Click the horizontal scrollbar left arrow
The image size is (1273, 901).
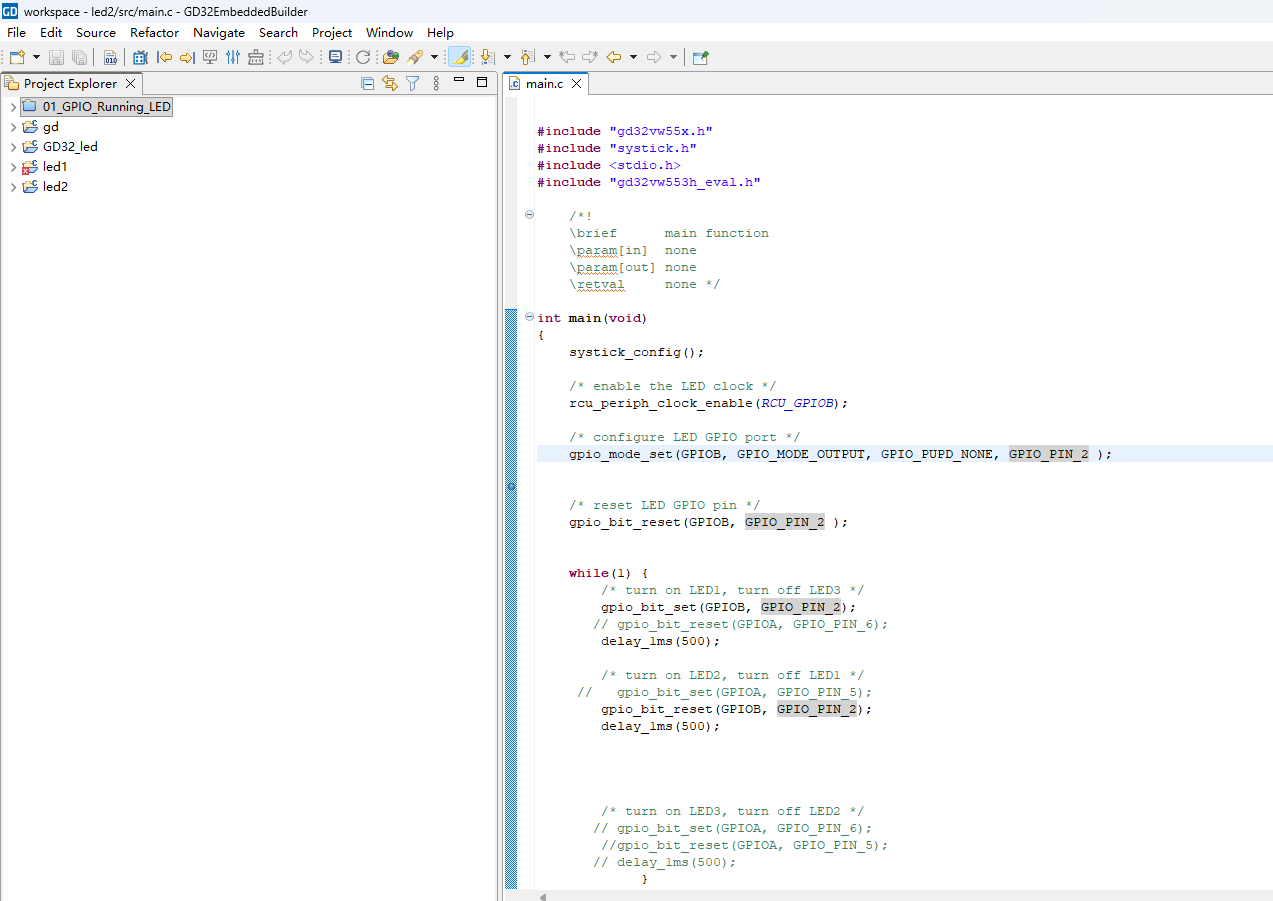pyautogui.click(x=543, y=896)
